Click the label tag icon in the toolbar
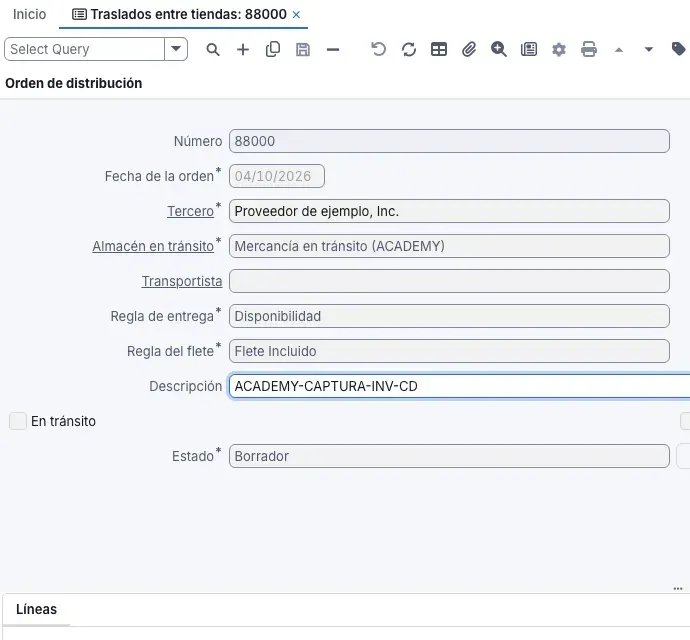This screenshot has height=640, width=690. (679, 49)
